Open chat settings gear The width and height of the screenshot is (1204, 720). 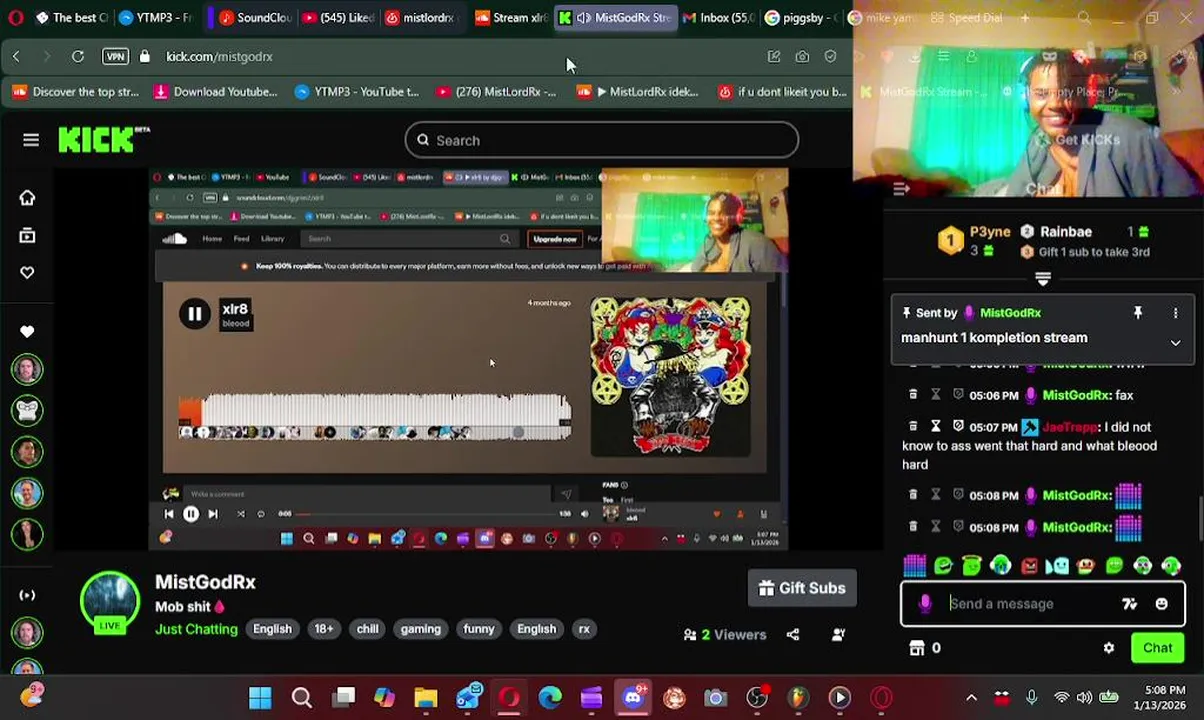coord(1108,648)
